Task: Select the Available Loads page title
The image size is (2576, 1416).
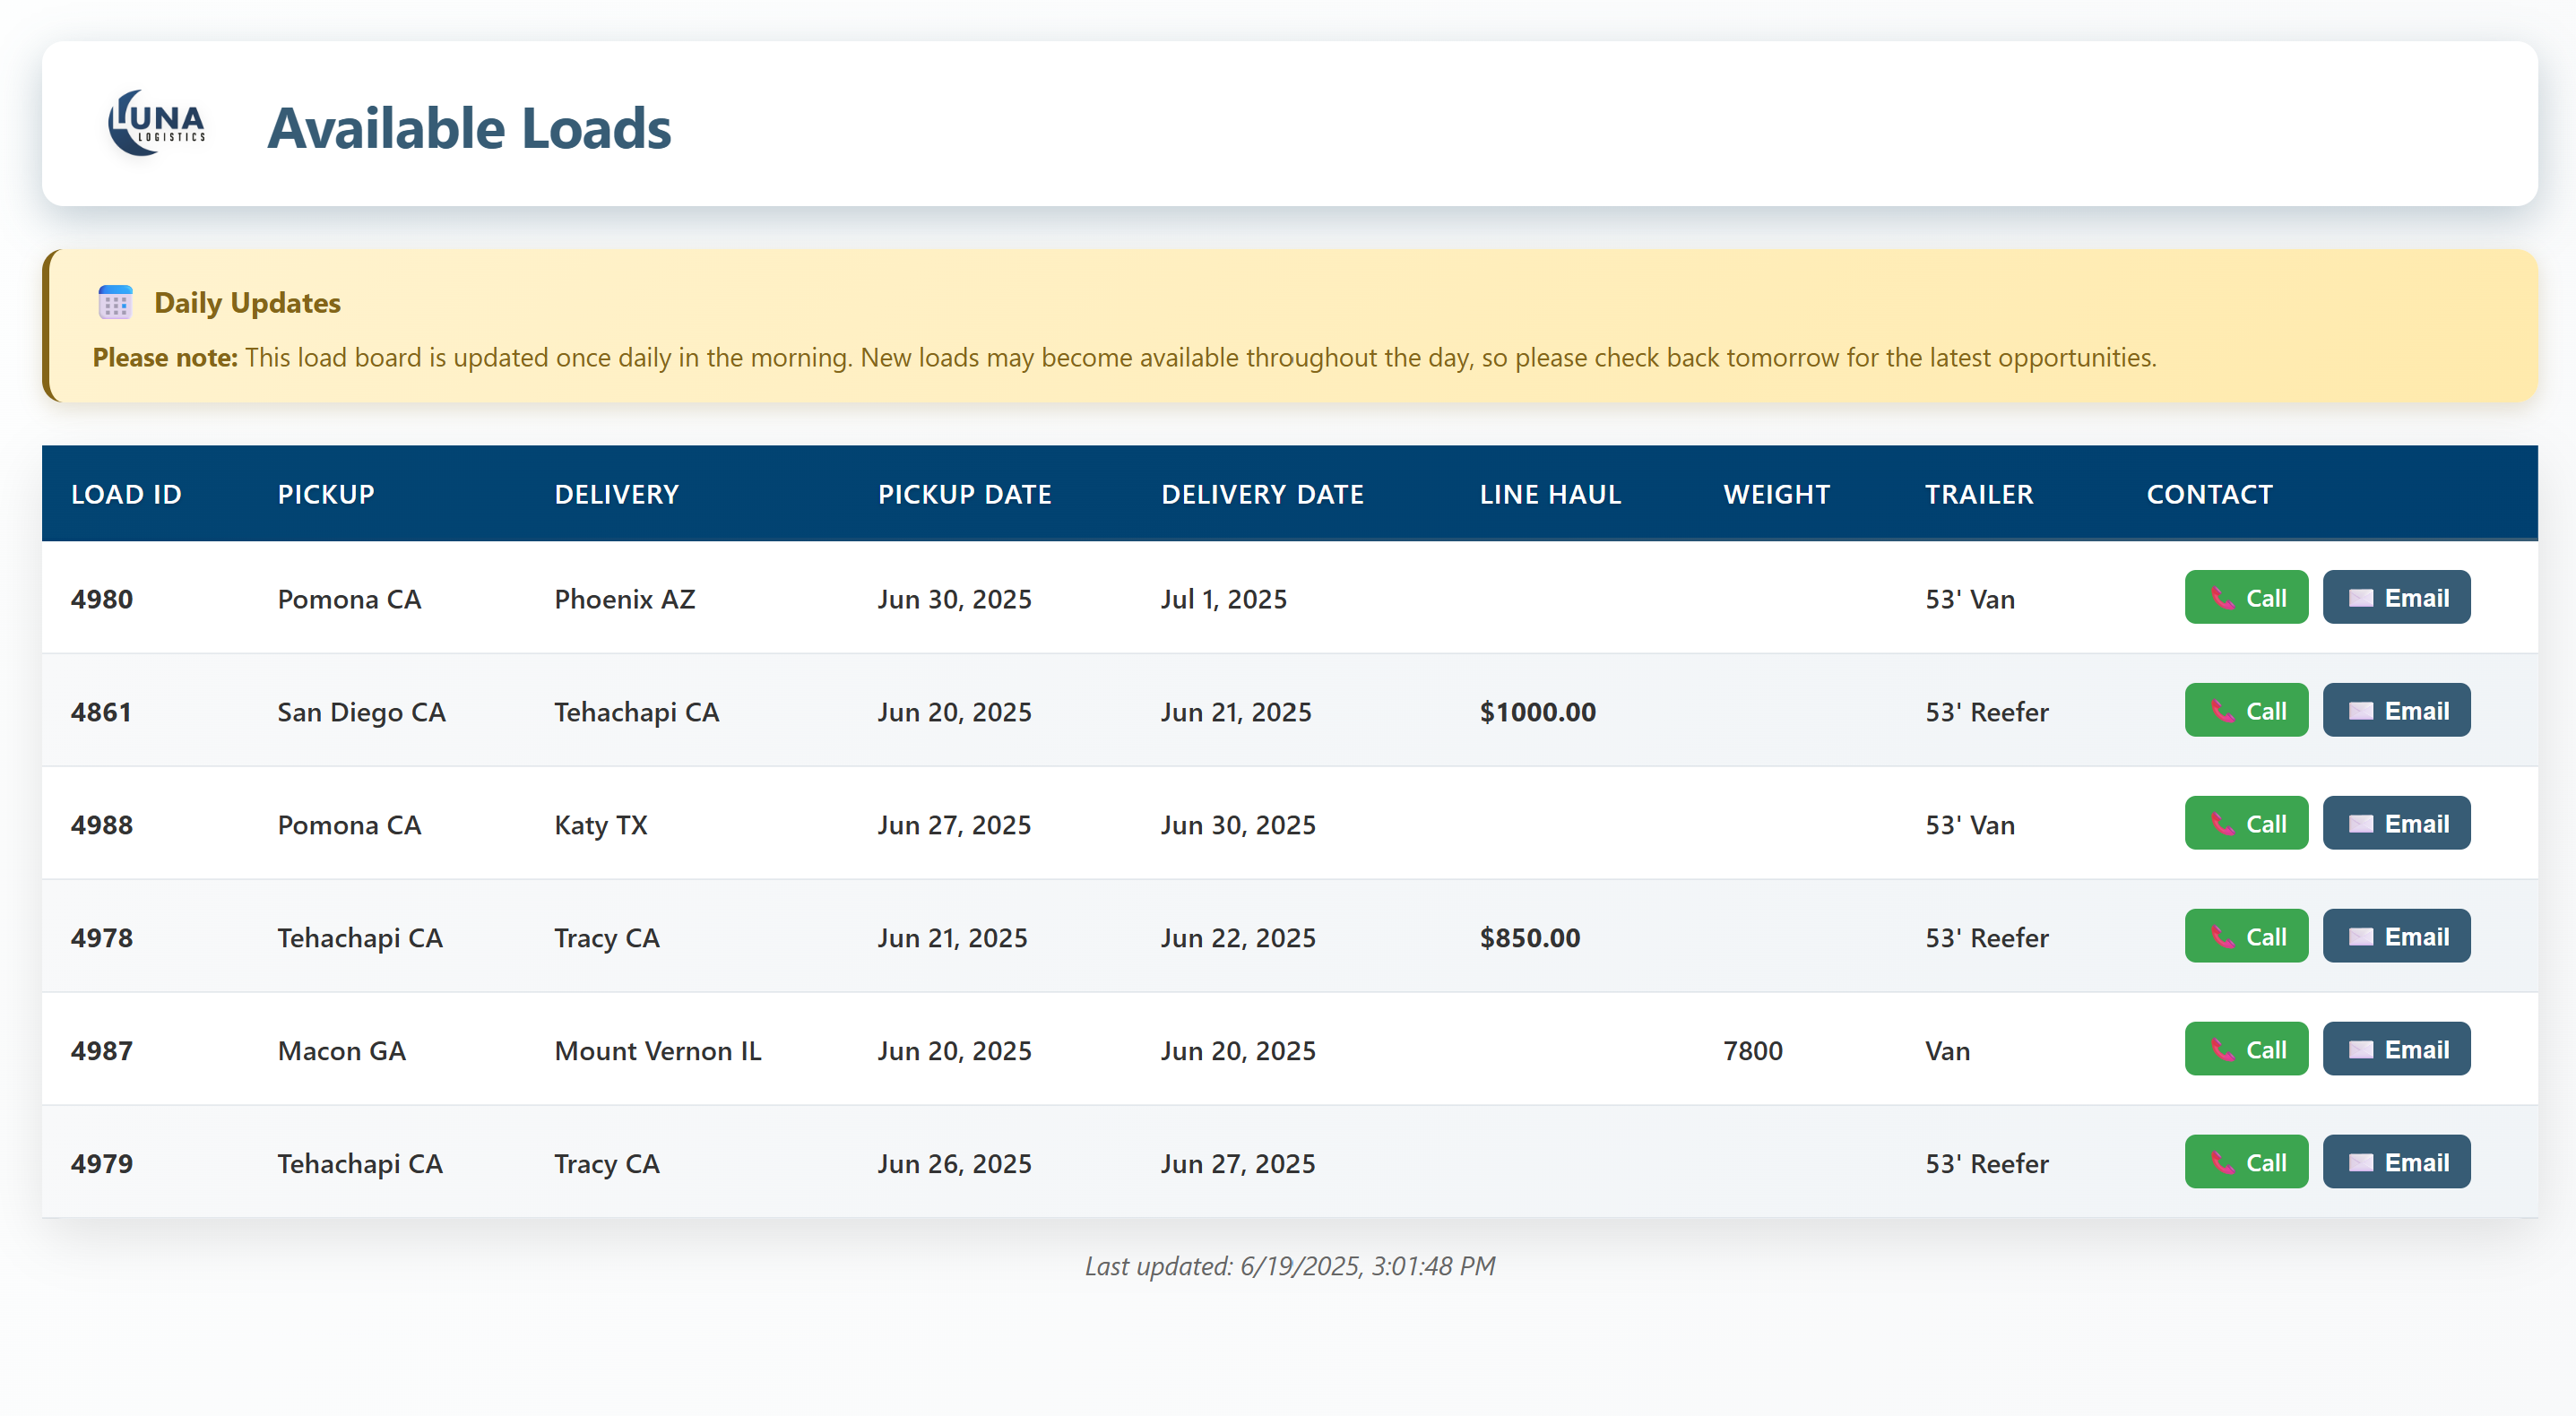Action: (469, 128)
